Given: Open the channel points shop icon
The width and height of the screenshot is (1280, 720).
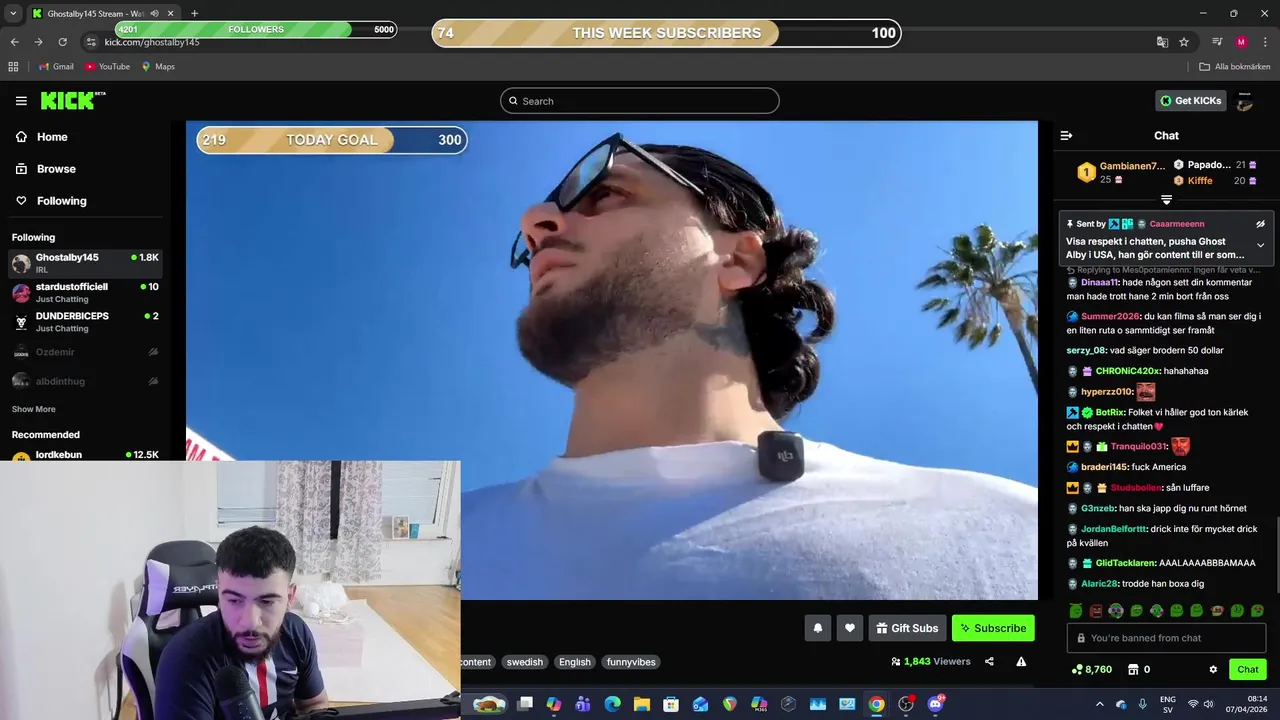Looking at the screenshot, I should [1133, 669].
